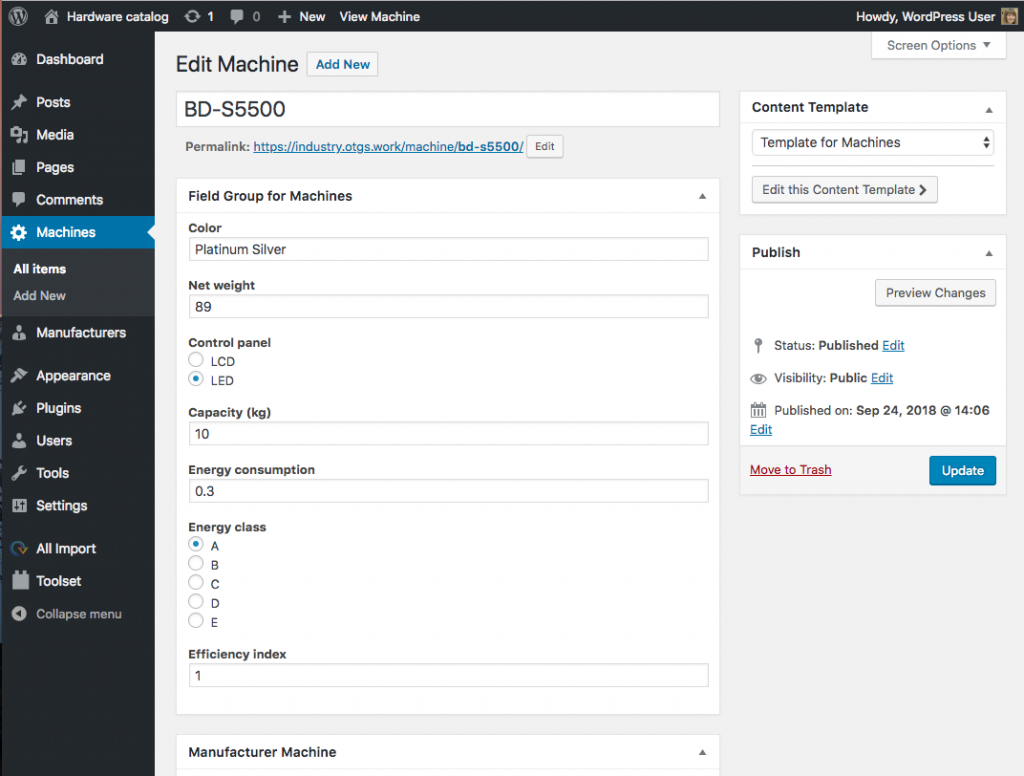Open the Screen Options dropdown
The height and width of the screenshot is (776, 1024).
[937, 45]
